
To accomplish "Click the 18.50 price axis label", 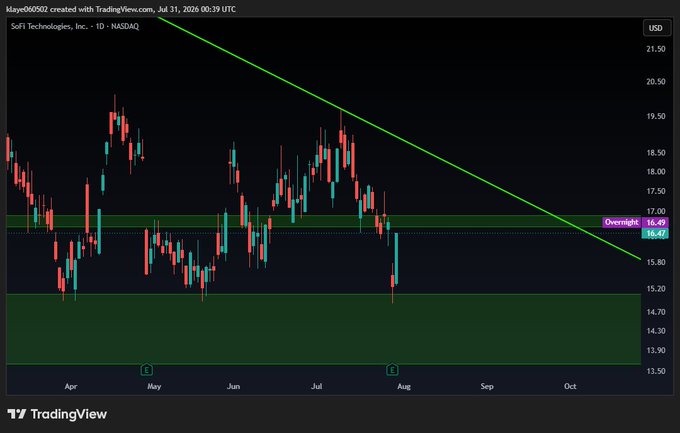I will [655, 153].
